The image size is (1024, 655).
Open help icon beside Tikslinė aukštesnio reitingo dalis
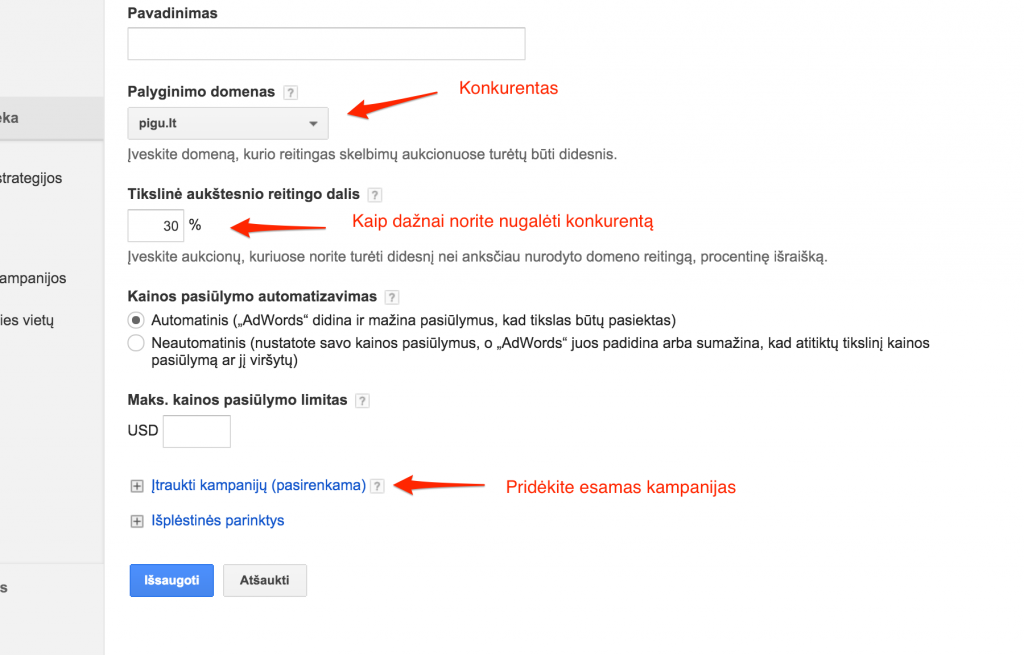point(375,195)
